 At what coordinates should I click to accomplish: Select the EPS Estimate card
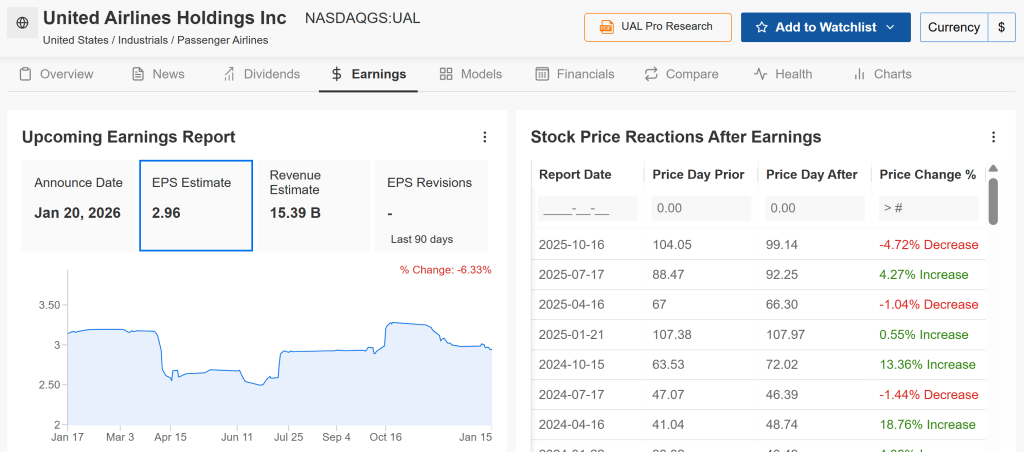196,205
